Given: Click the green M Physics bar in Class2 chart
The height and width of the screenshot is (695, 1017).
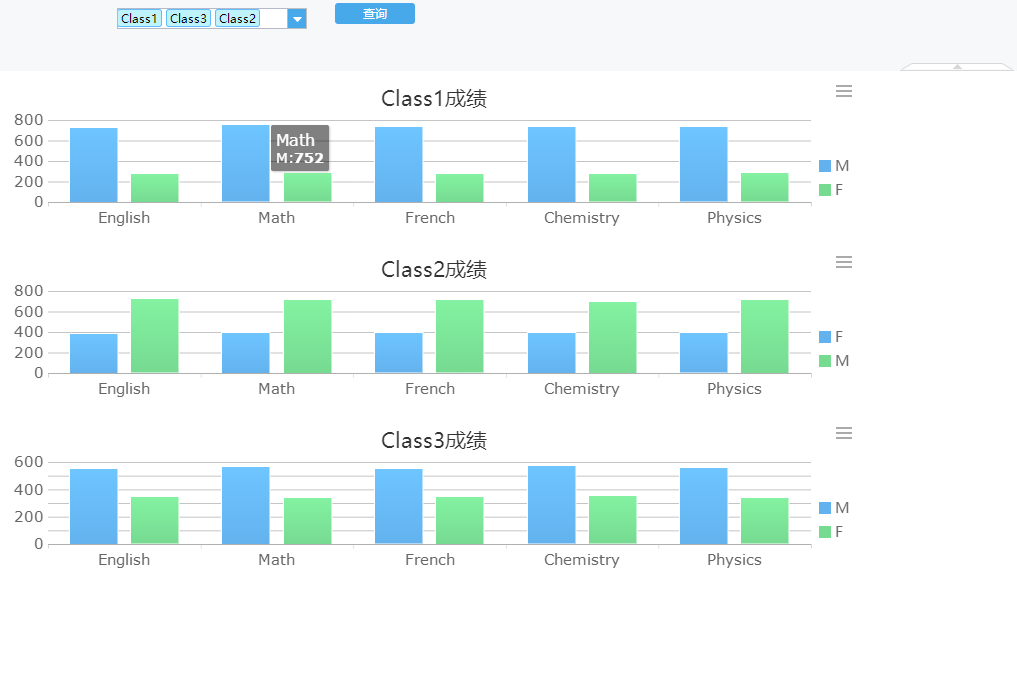Looking at the screenshot, I should (765, 336).
